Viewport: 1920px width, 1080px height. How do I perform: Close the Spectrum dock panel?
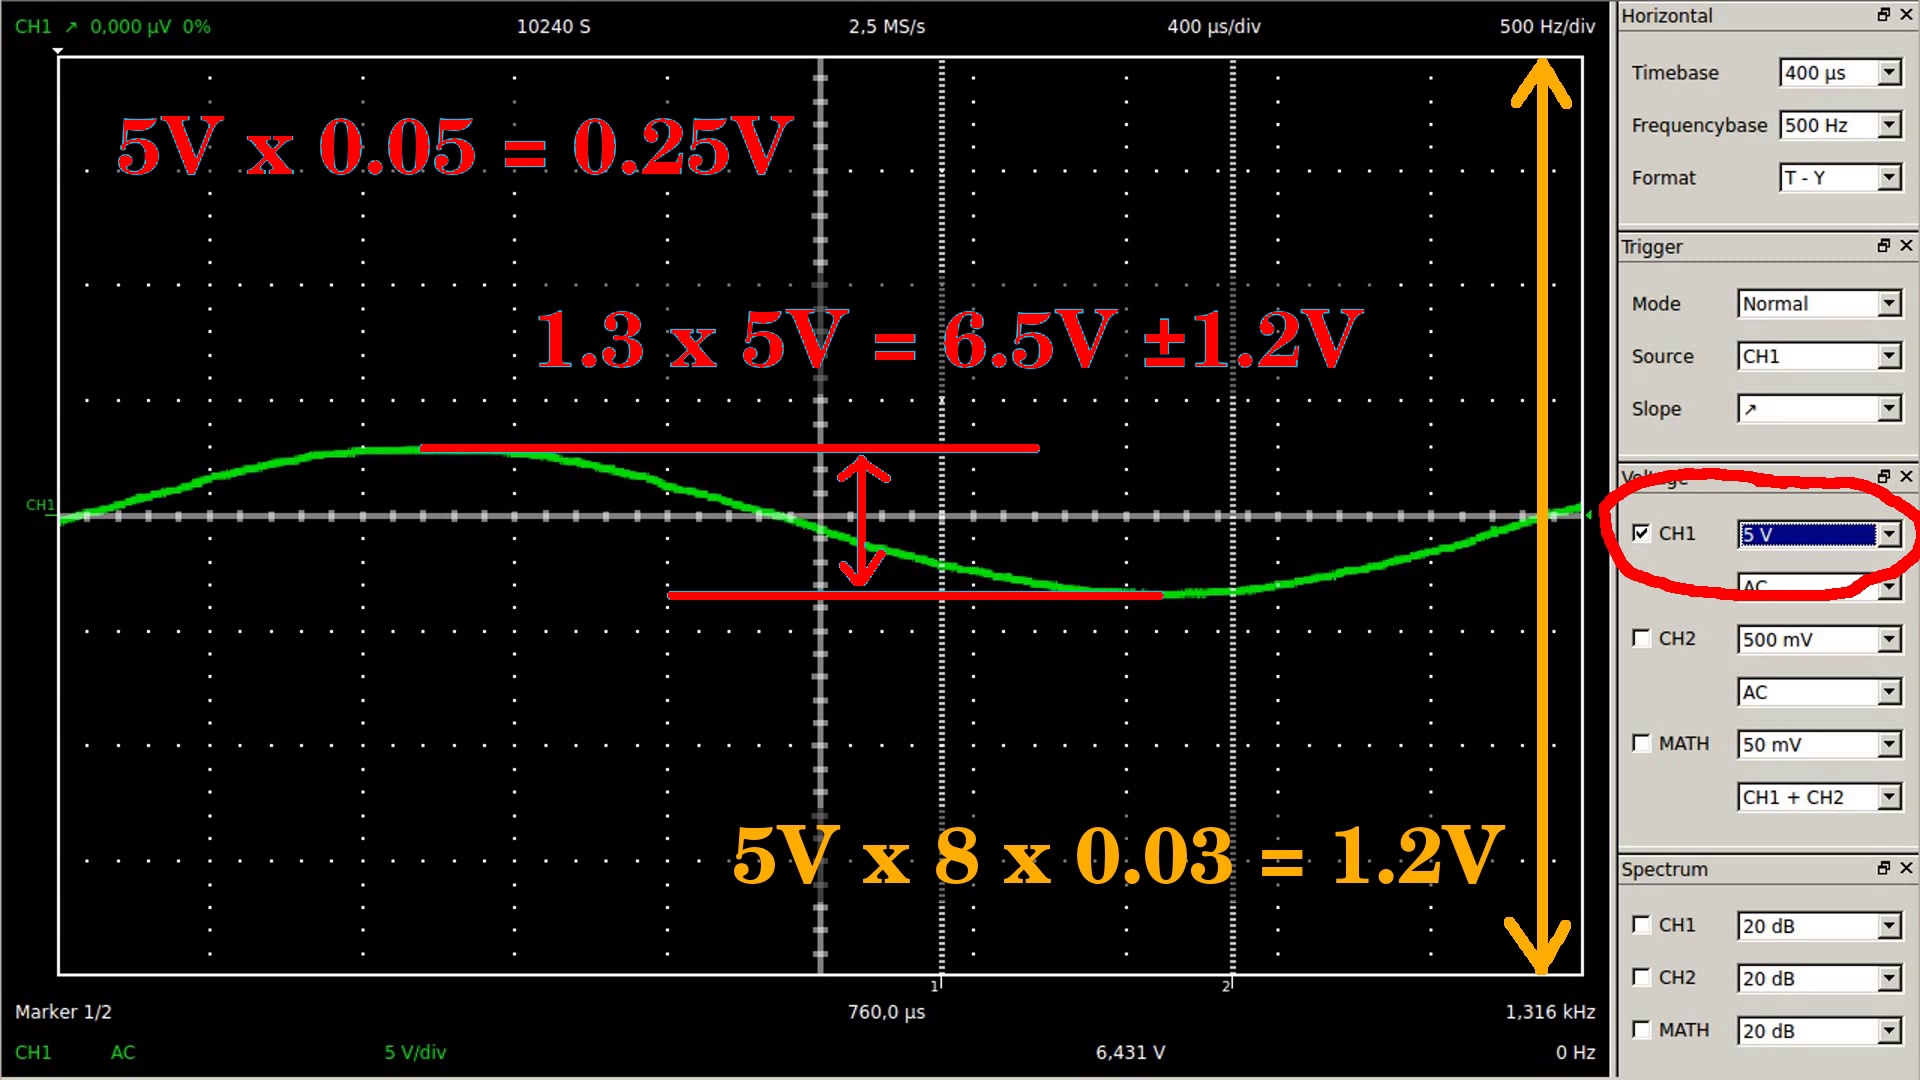coord(1906,868)
